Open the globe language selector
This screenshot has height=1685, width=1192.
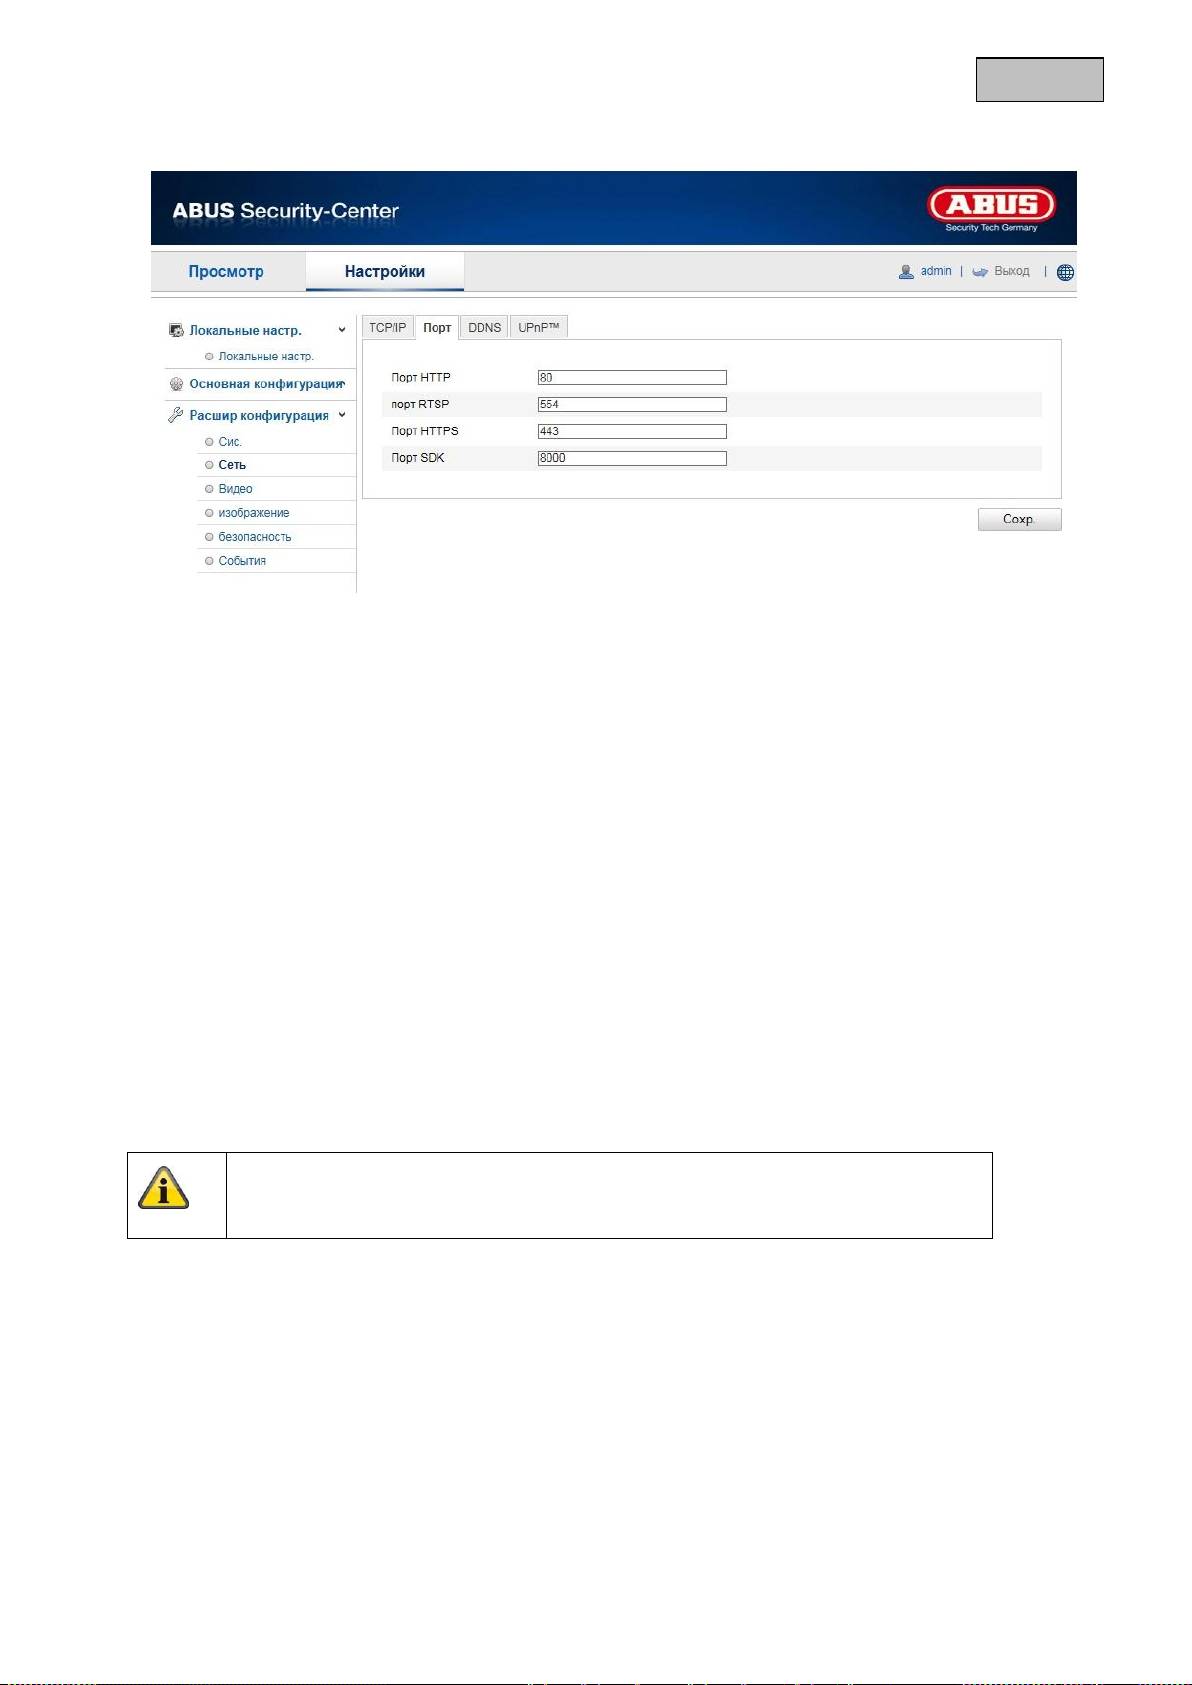tap(1065, 272)
